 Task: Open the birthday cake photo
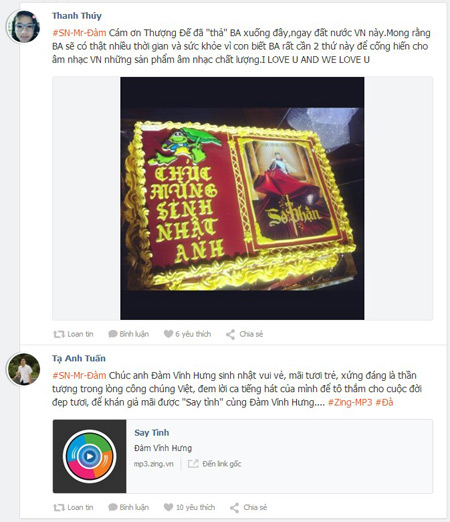(242, 198)
